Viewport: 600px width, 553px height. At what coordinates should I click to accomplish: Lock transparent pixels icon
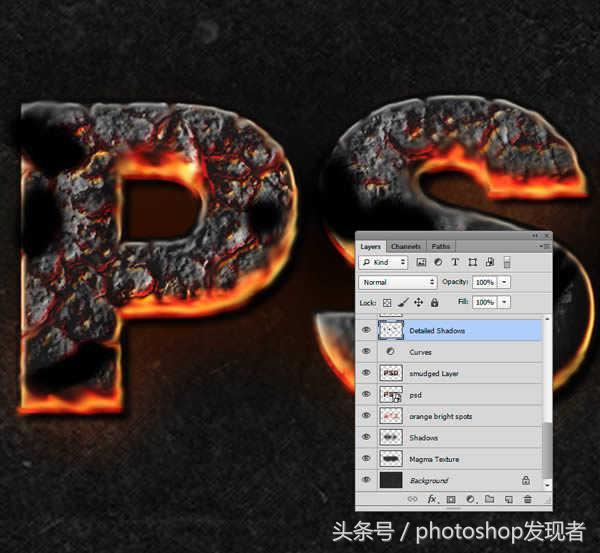pyautogui.click(x=387, y=303)
